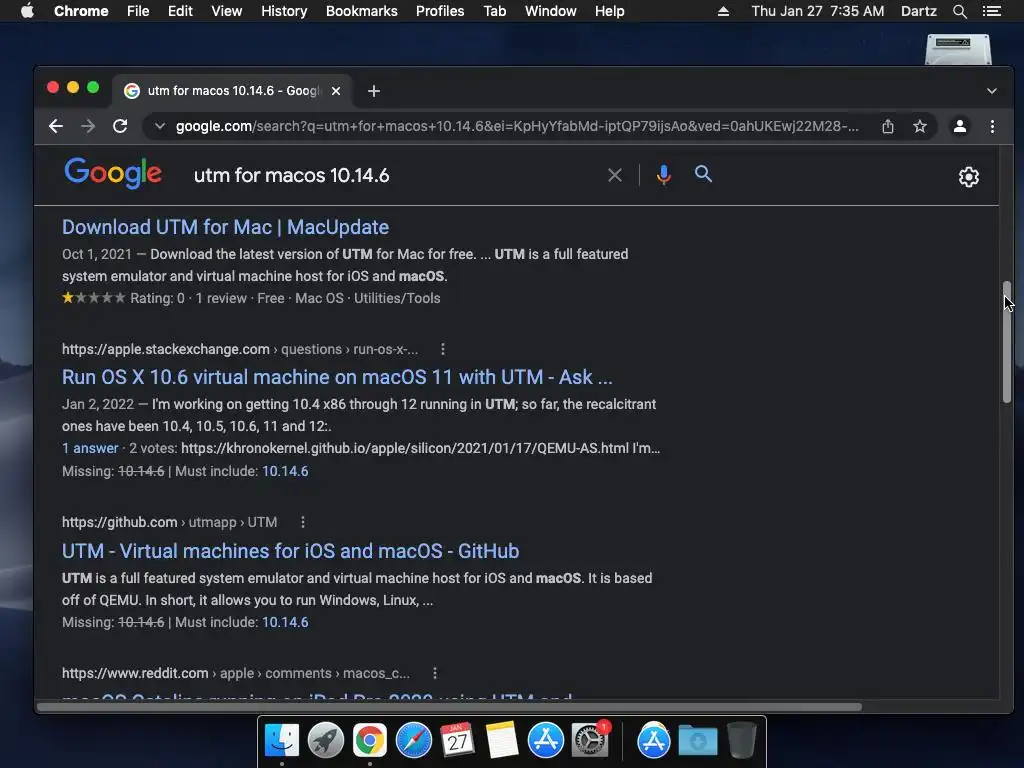Open options for the github.com result
Image resolution: width=1024 pixels, height=768 pixels.
(x=302, y=522)
